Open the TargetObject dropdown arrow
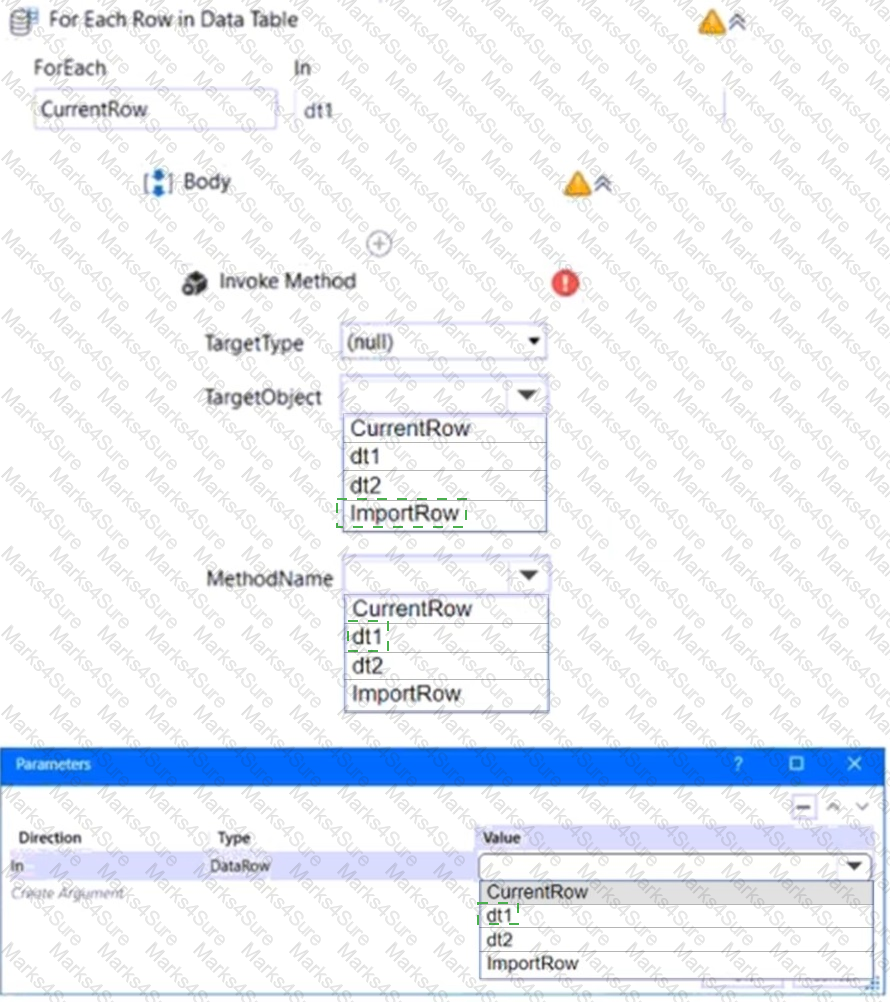 [526, 395]
